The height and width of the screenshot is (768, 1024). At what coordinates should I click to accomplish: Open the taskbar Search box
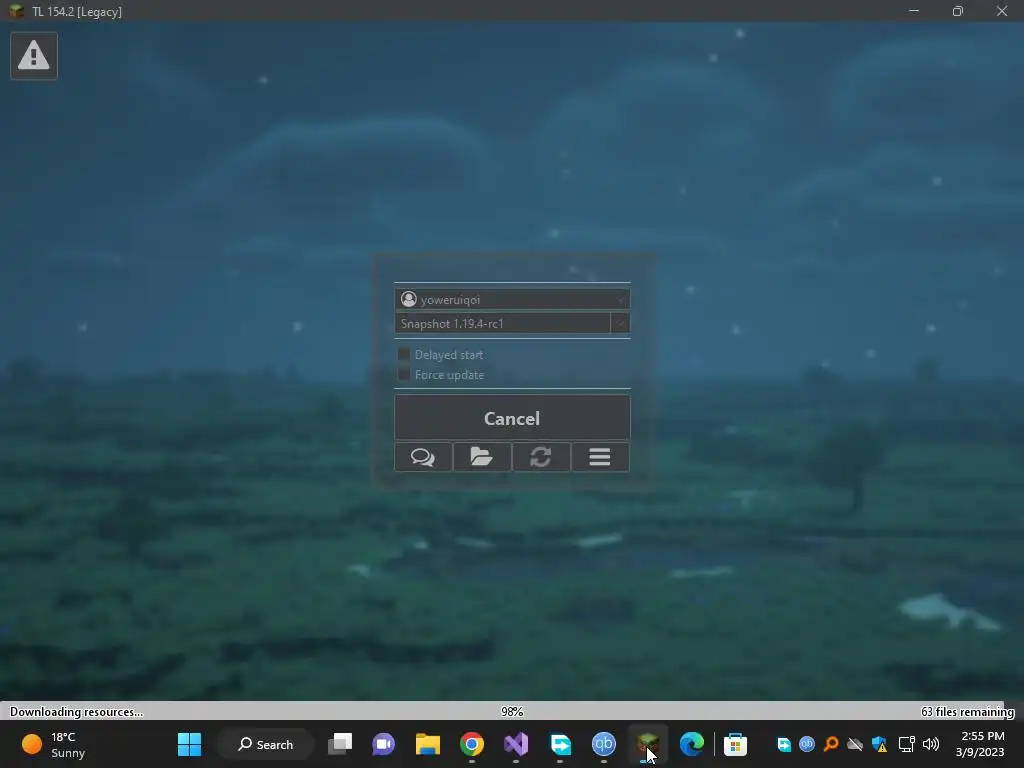[x=266, y=744]
